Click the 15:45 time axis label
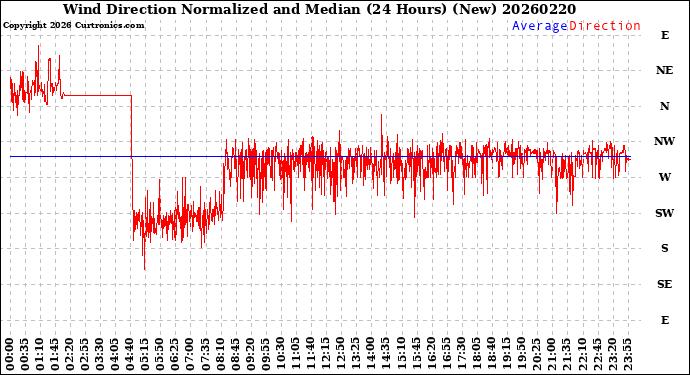 417,355
